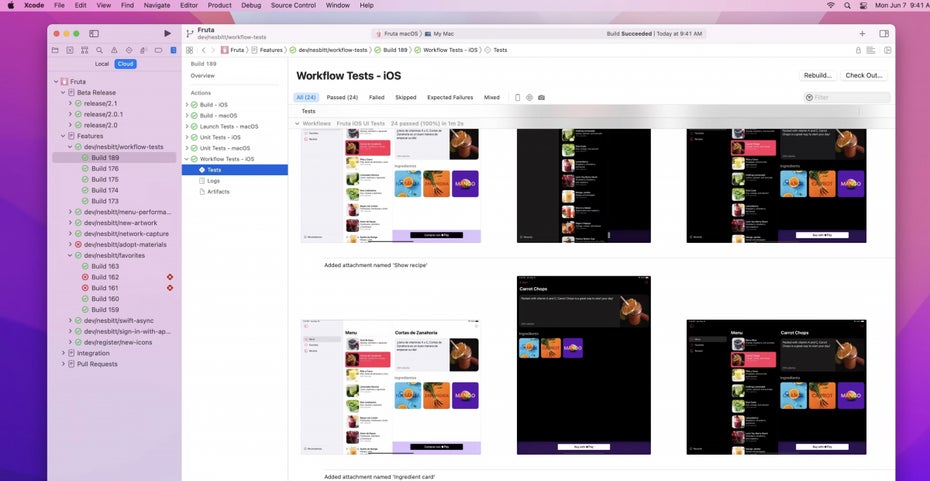Click the plus button in the toolbar
The width and height of the screenshot is (930, 481).
862,34
